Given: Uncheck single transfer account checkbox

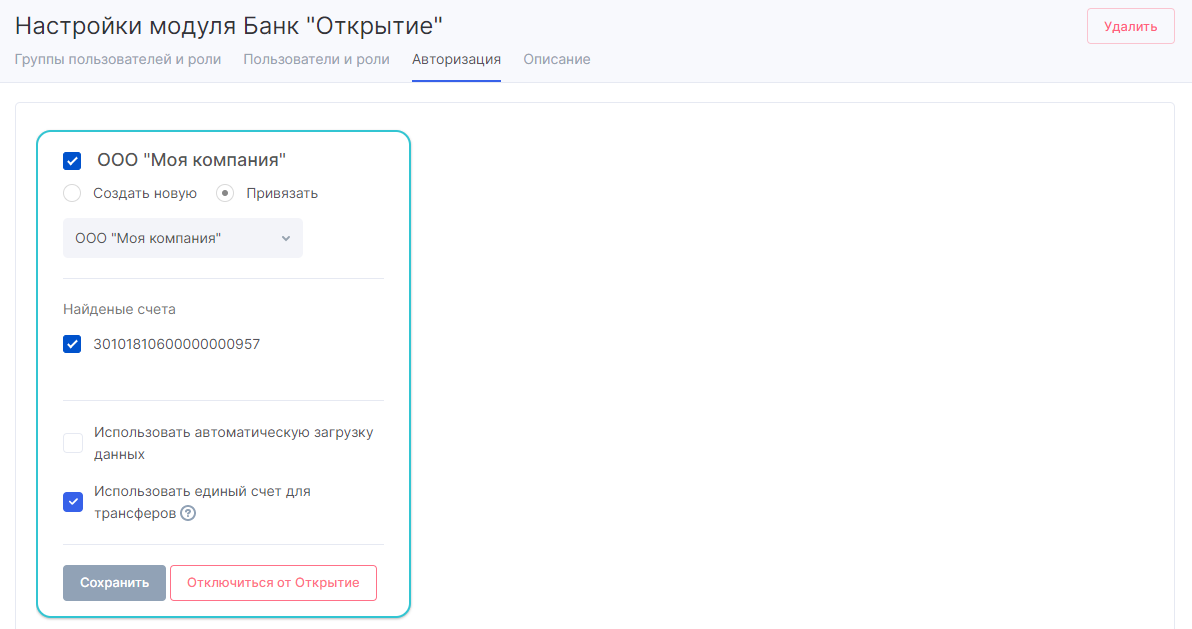Looking at the screenshot, I should 73,502.
